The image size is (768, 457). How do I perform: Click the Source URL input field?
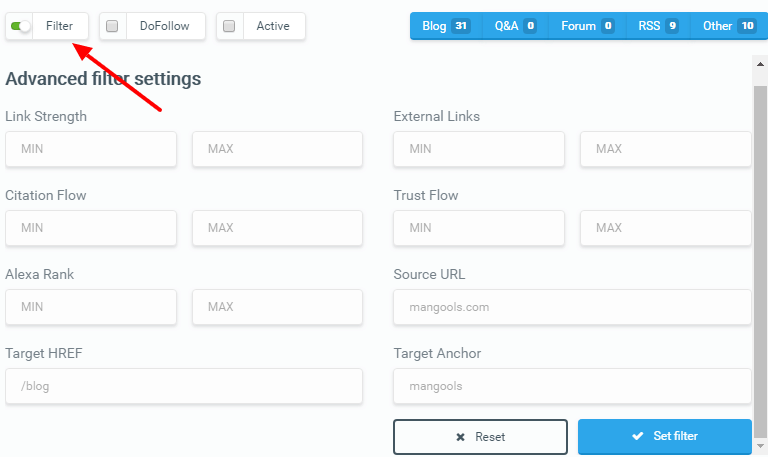(x=572, y=307)
